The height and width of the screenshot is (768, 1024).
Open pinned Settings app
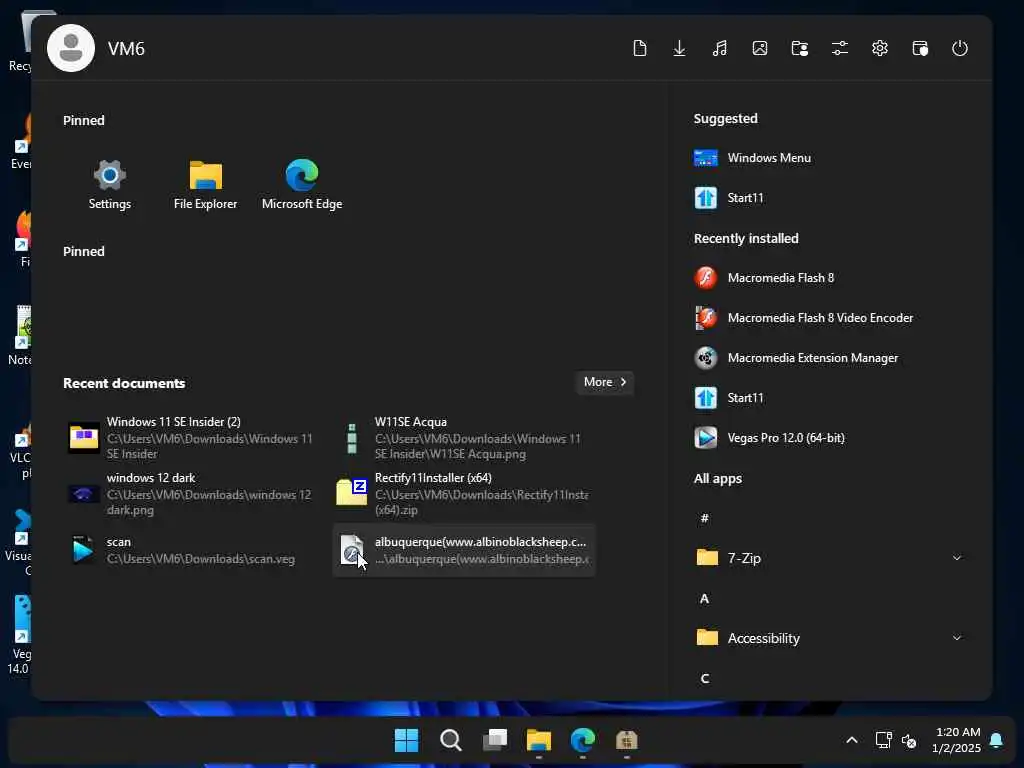tap(110, 185)
